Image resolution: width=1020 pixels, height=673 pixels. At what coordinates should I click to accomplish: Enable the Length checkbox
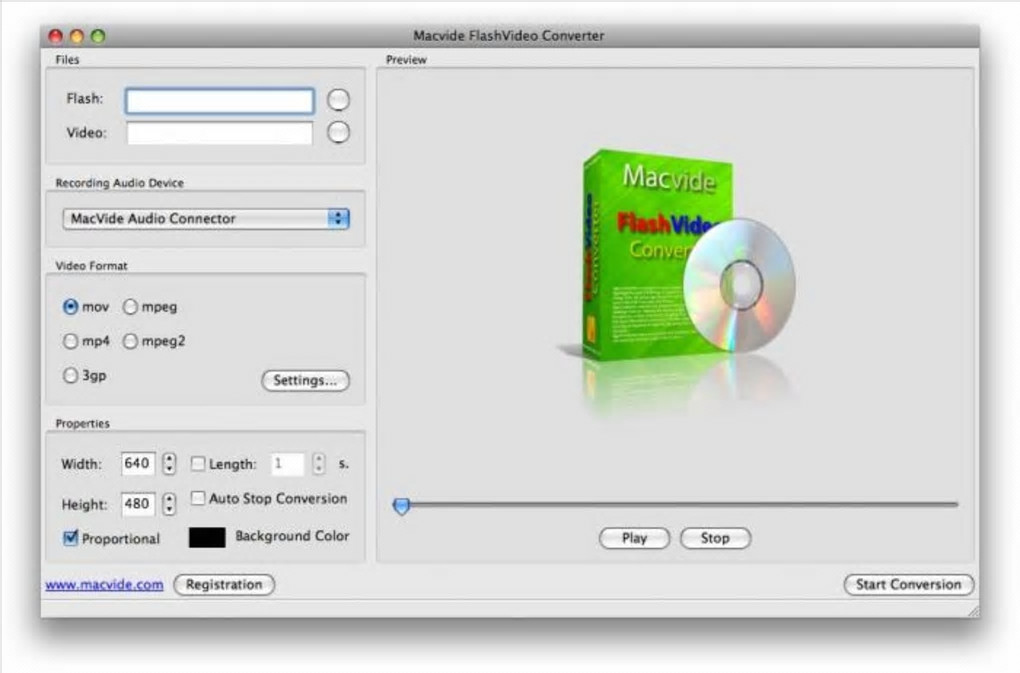click(198, 464)
